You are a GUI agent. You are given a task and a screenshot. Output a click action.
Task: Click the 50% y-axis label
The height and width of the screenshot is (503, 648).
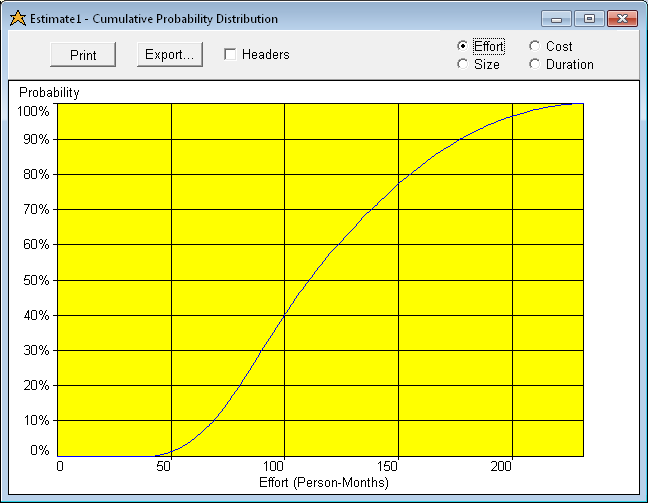pos(36,280)
